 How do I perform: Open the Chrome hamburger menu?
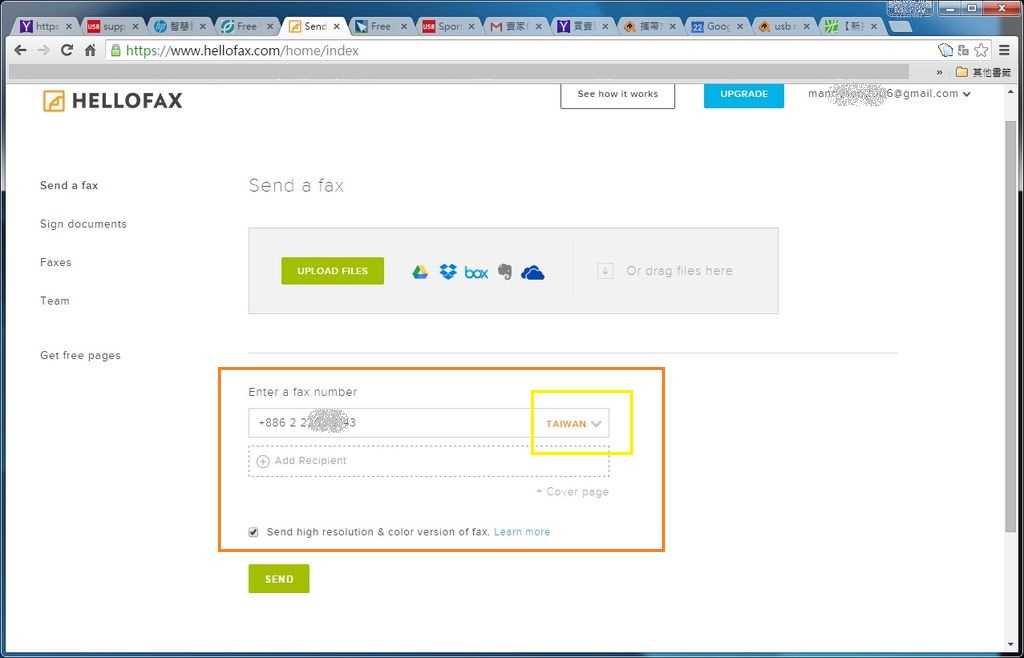1004,50
